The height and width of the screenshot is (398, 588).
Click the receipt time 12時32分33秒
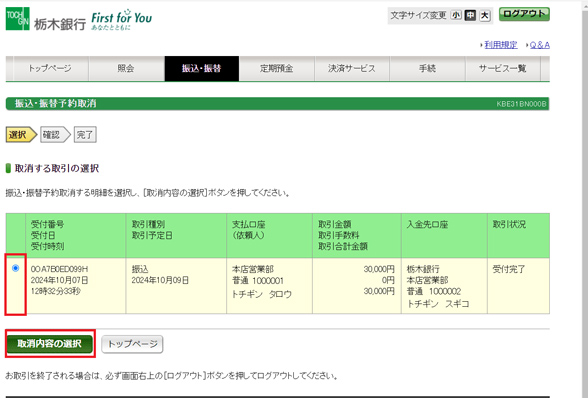point(56,291)
